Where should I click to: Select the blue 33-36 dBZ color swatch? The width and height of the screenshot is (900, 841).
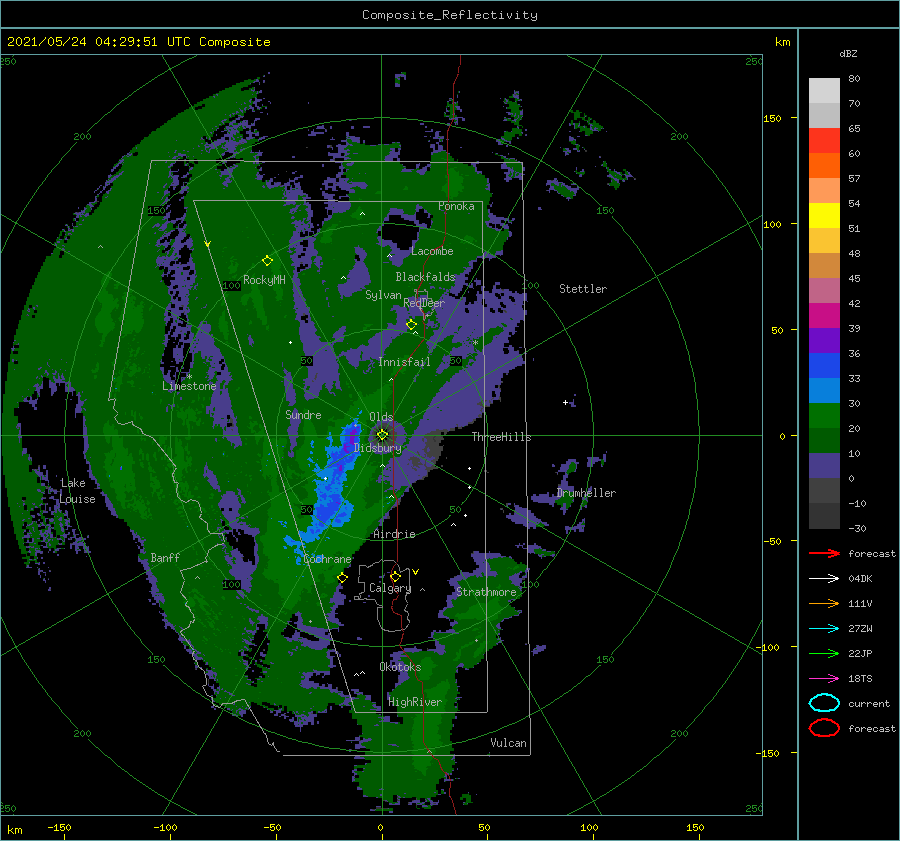pos(824,366)
